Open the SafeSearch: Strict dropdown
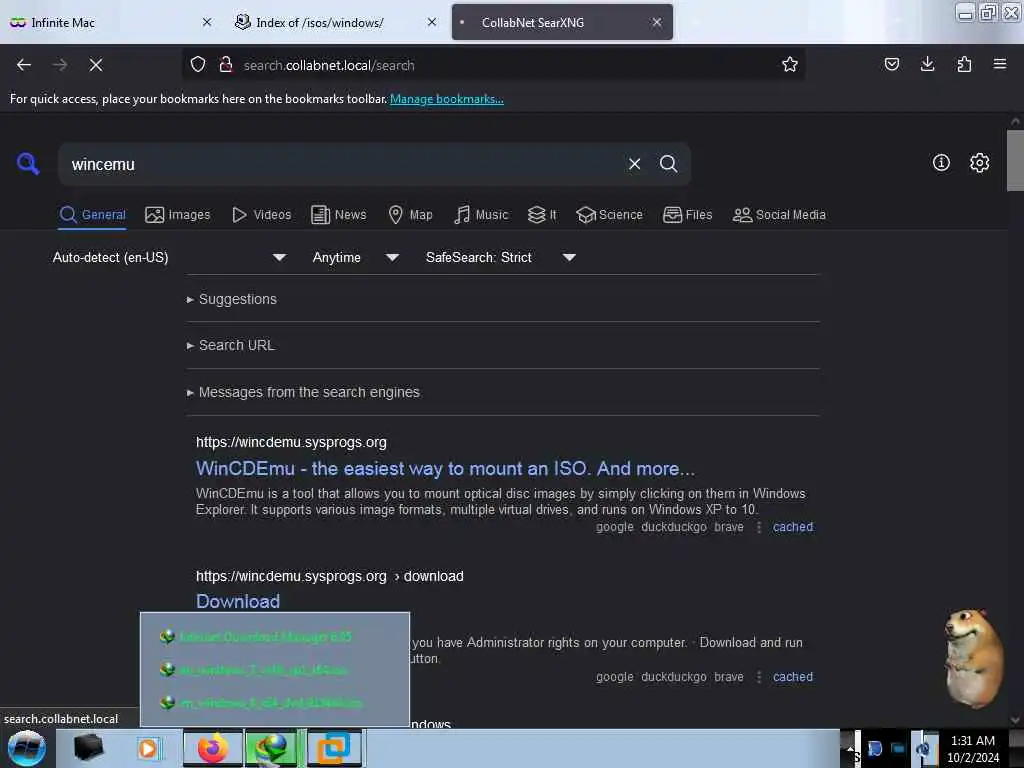Image resolution: width=1024 pixels, height=768 pixels. tap(500, 257)
